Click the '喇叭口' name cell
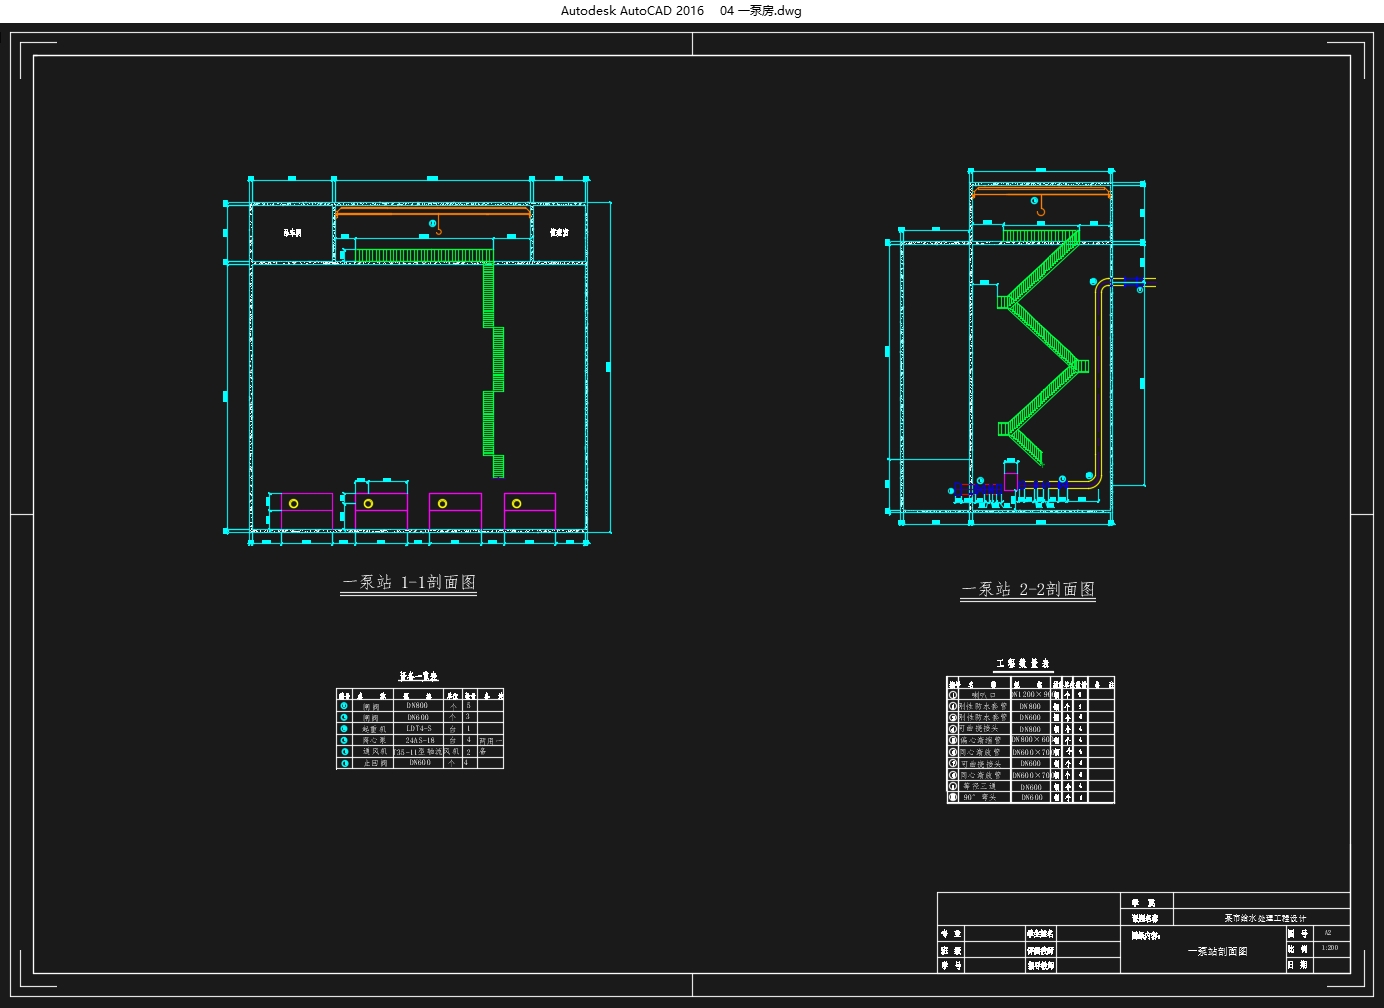 [984, 694]
